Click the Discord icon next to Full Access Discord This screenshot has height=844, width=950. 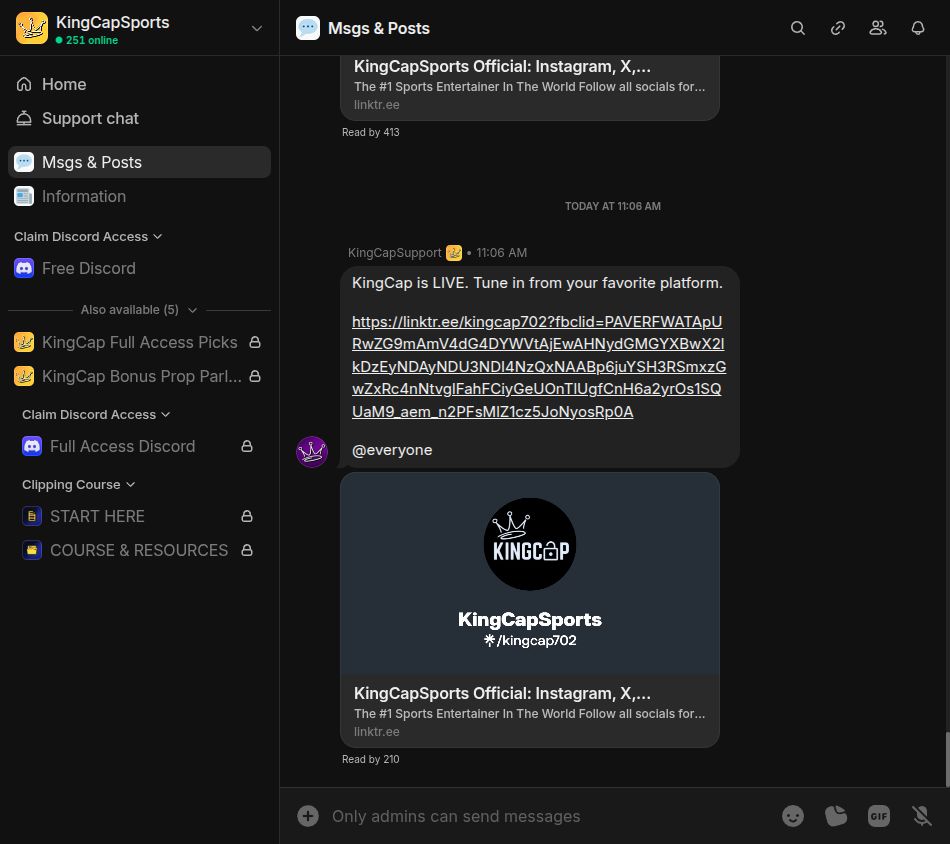[32, 446]
